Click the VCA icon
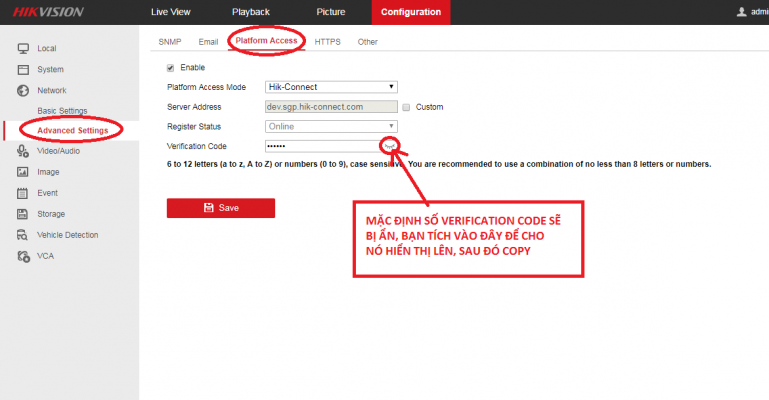 pyautogui.click(x=23, y=256)
